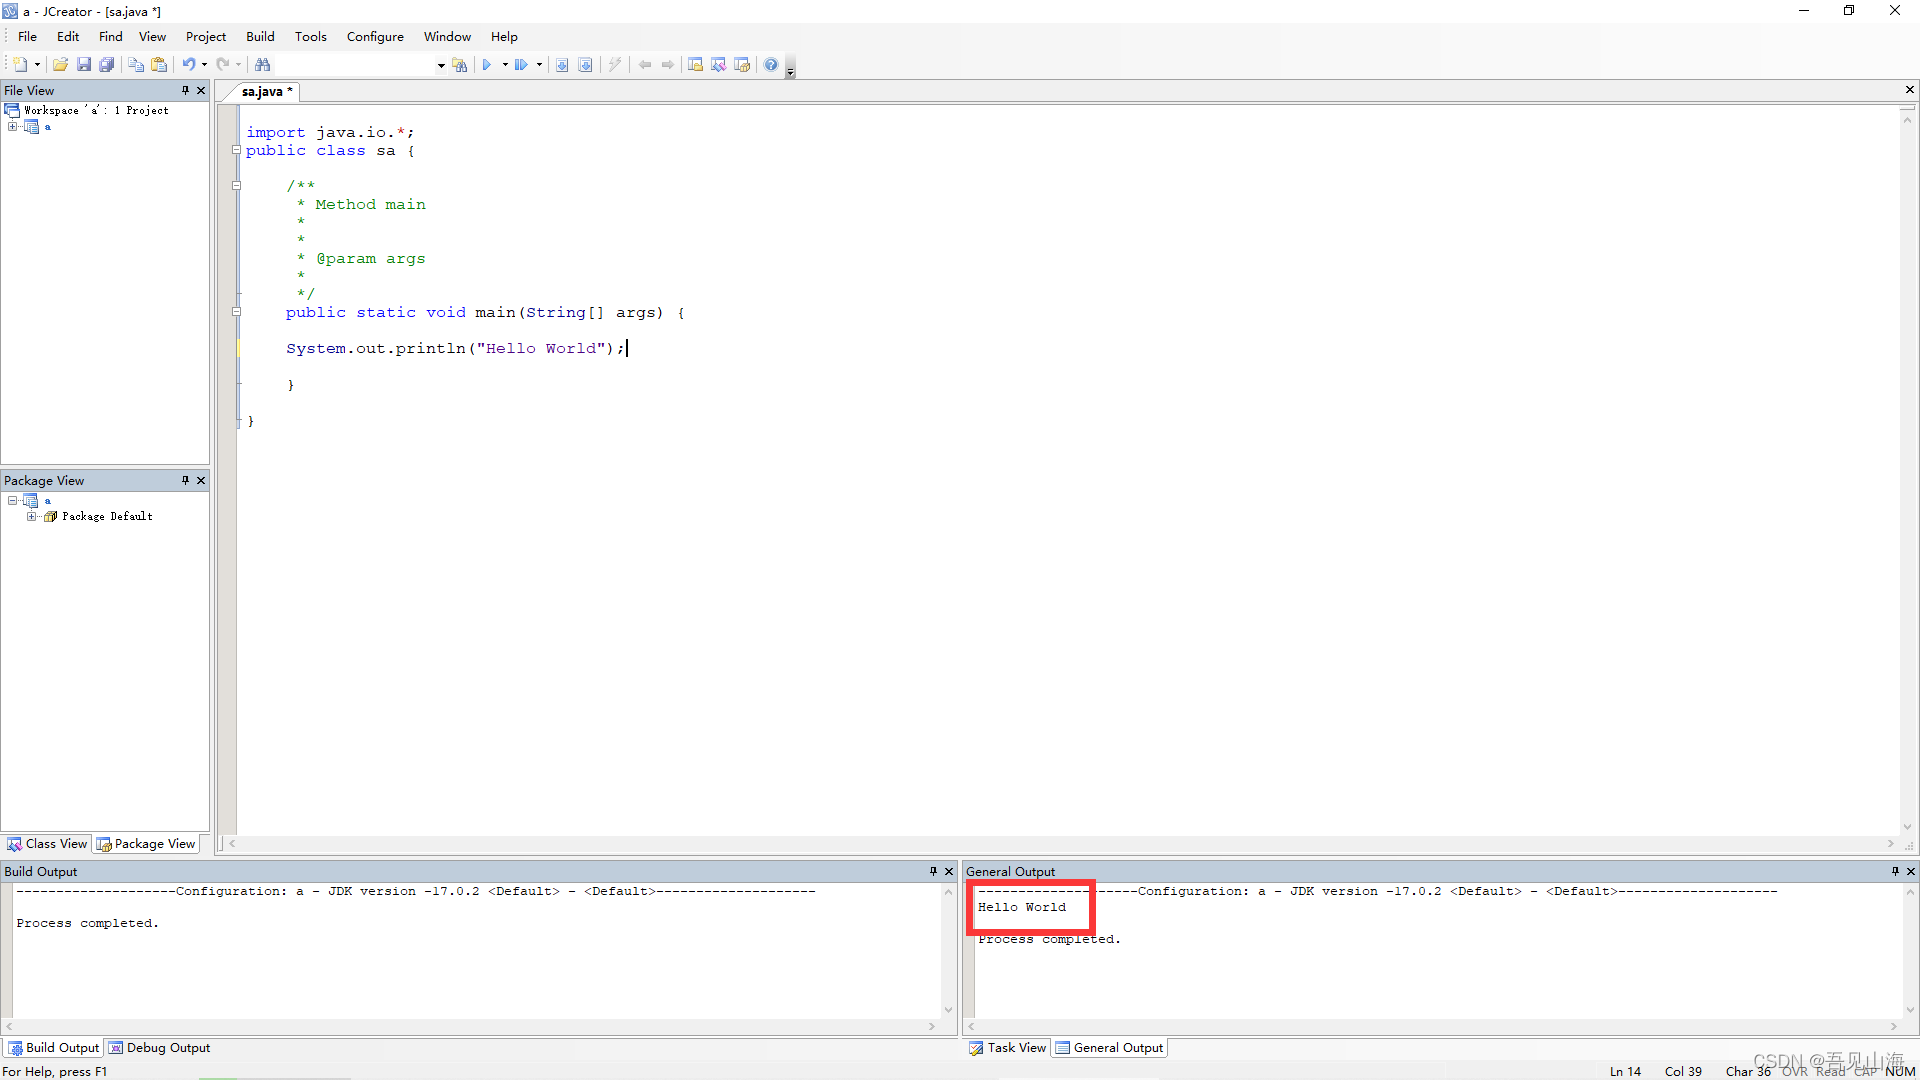
Task: Toggle the Build Output panel pin
Action: coord(933,871)
